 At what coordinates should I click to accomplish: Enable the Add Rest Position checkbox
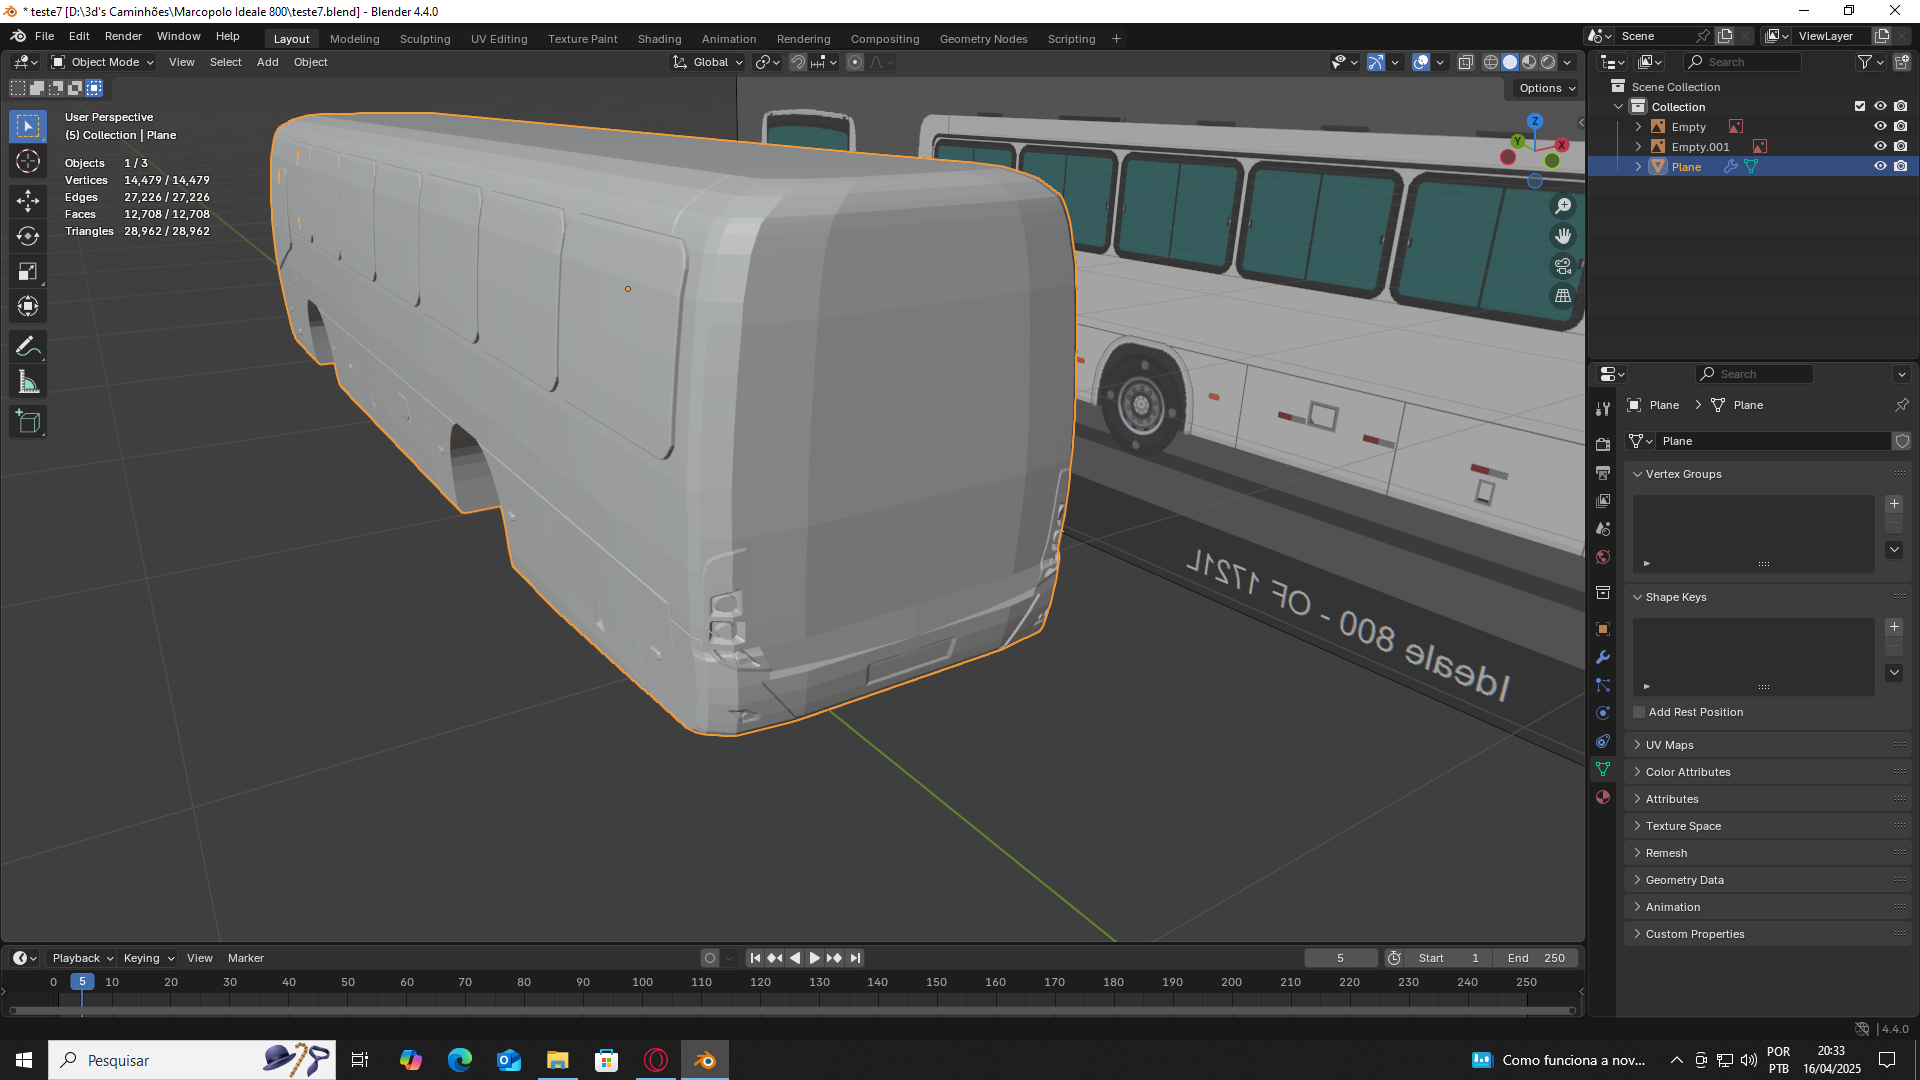[x=1639, y=712]
